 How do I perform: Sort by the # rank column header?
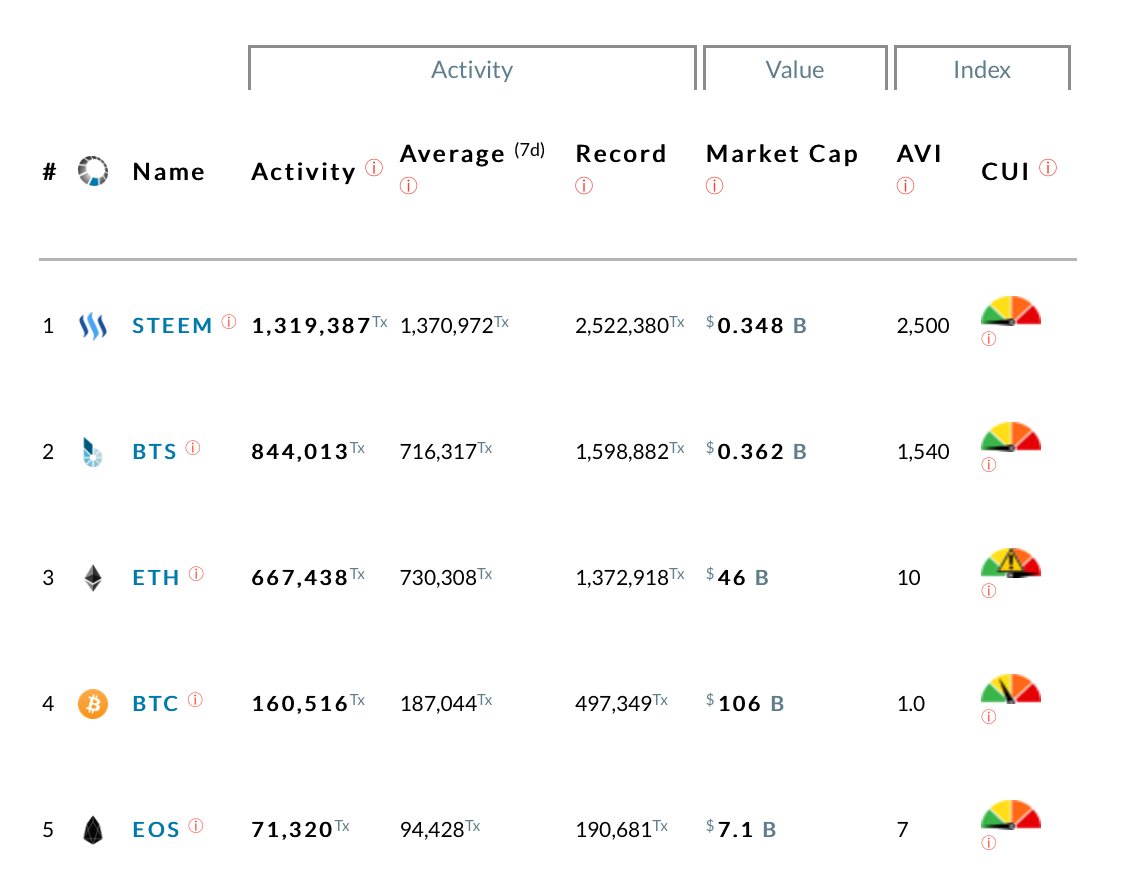tap(49, 172)
